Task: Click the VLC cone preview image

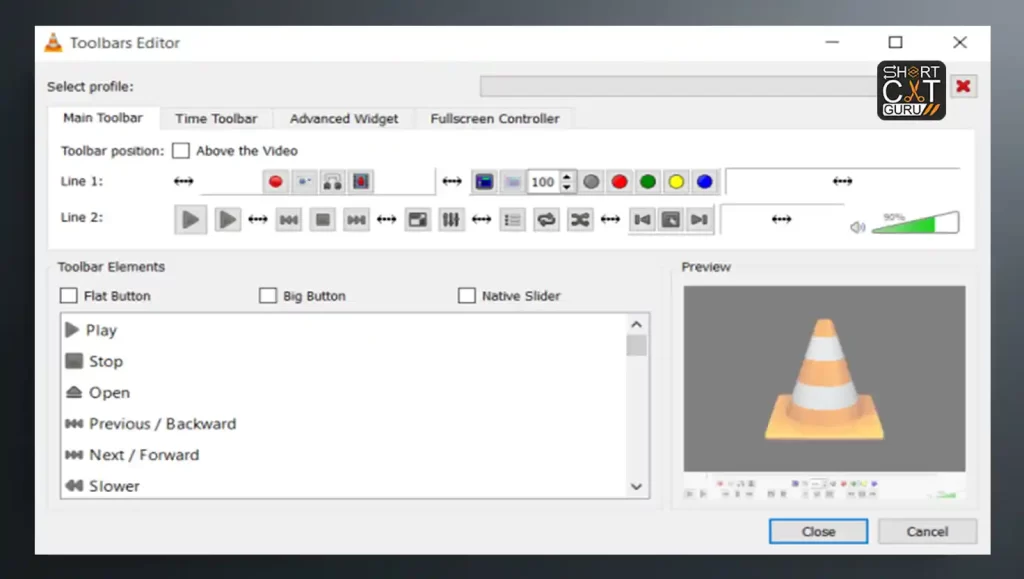Action: coord(824,379)
